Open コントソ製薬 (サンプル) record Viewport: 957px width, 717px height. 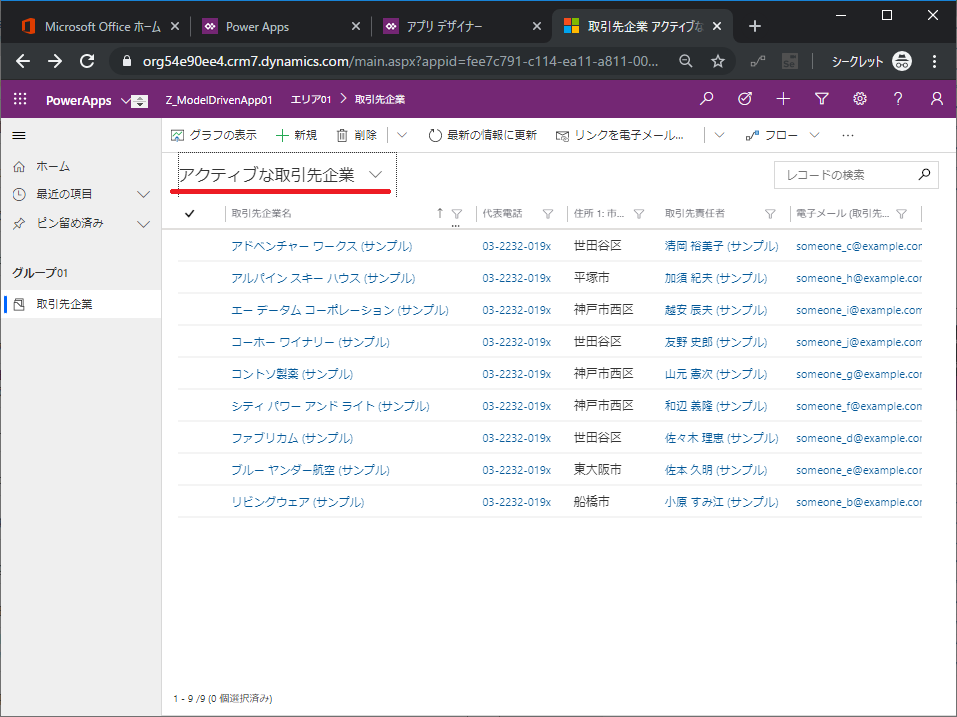click(292, 374)
